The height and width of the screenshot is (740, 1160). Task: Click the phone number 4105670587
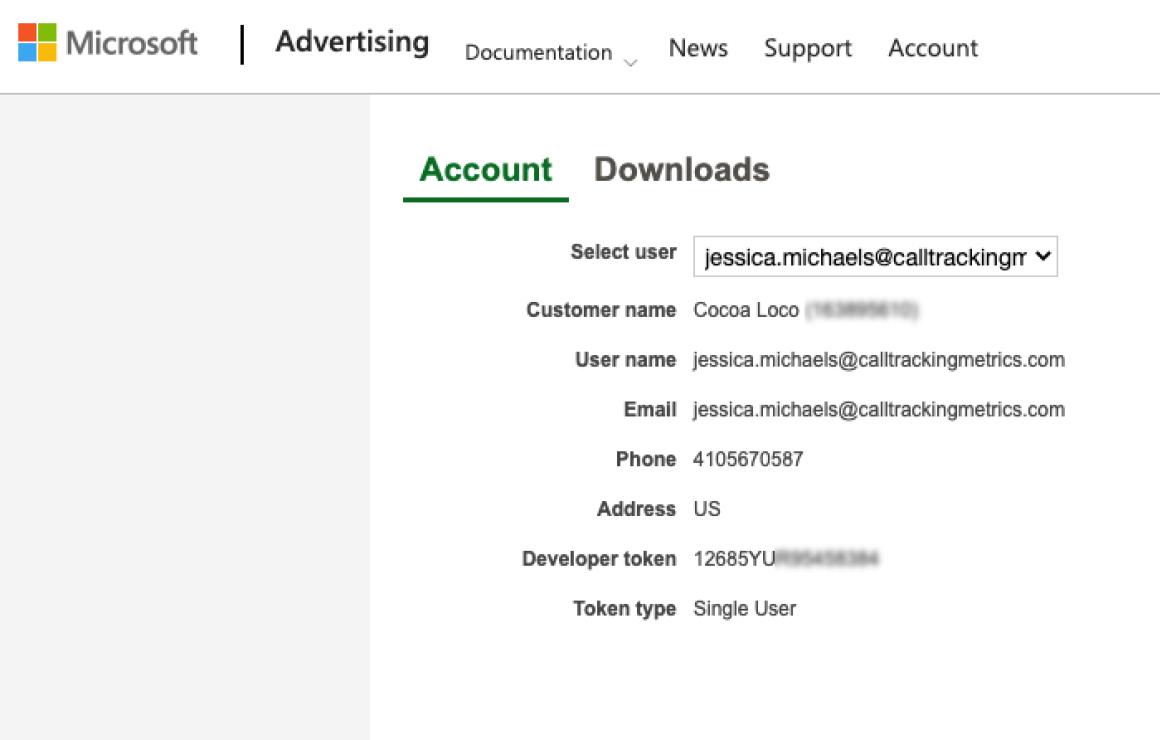748,460
